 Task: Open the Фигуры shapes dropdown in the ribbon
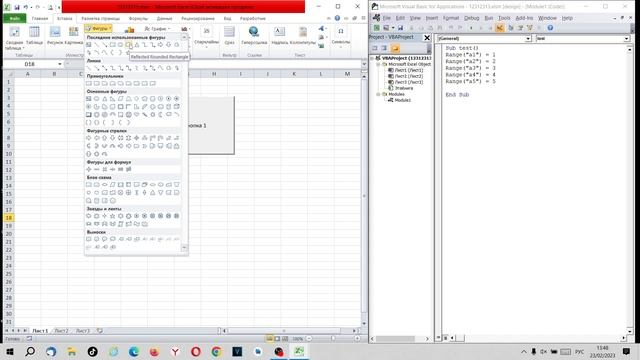coord(98,29)
